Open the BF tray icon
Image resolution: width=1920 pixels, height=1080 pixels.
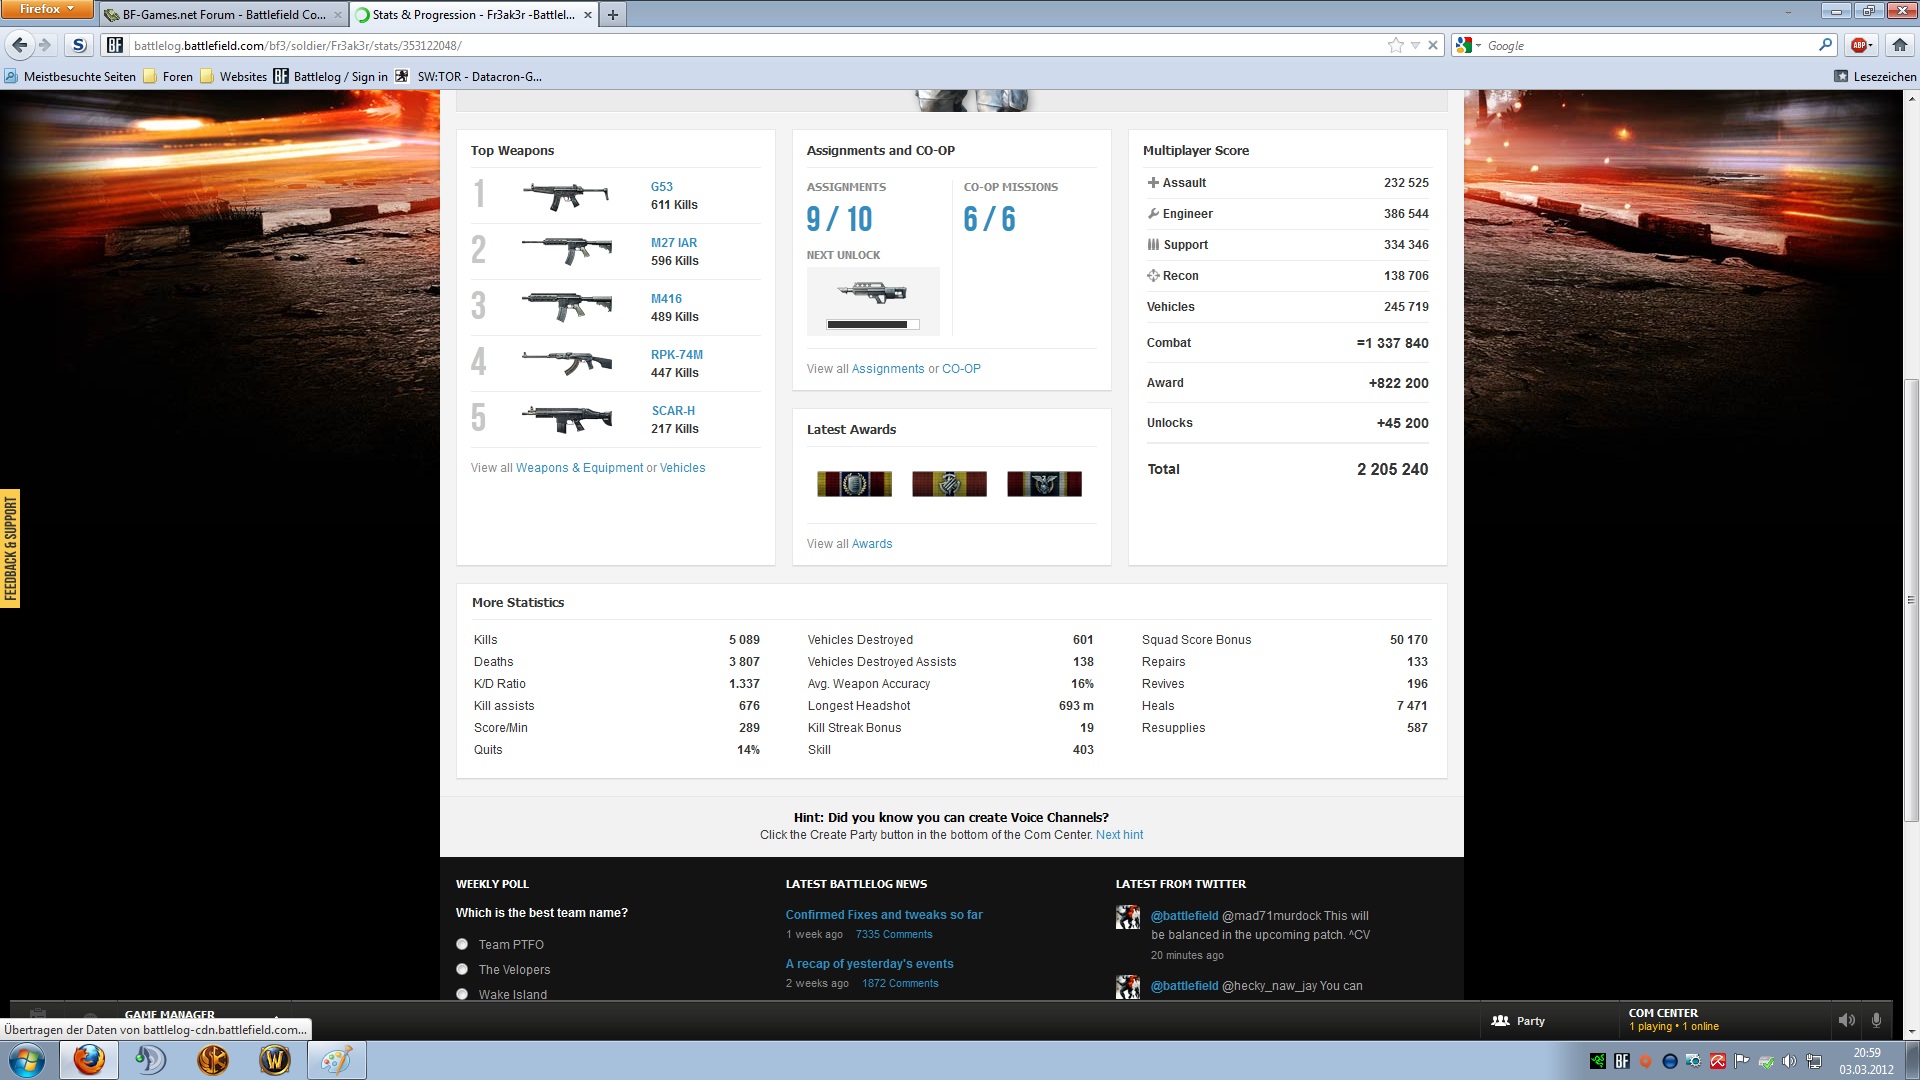[x=1622, y=1061]
